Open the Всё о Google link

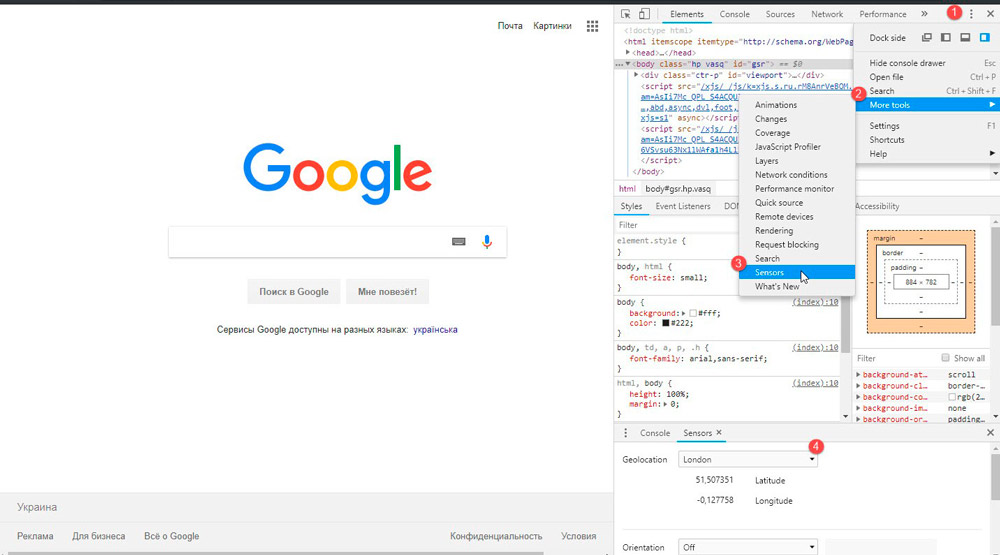tap(172, 536)
